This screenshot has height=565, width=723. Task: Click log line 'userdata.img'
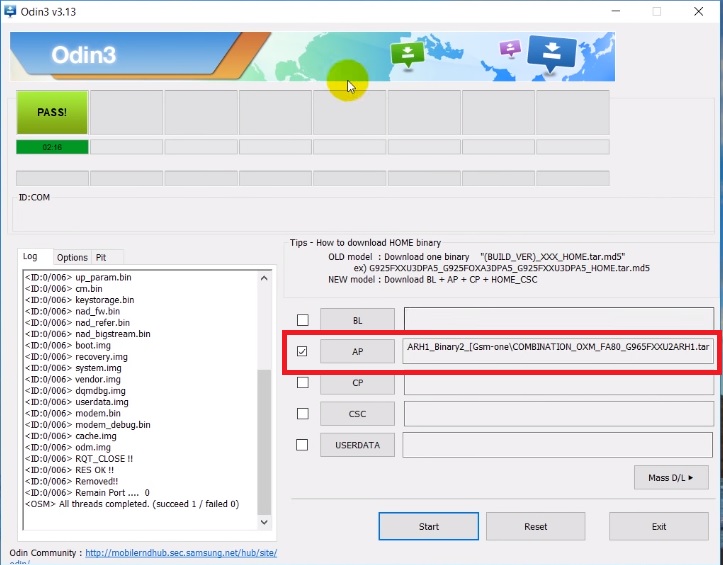point(77,402)
